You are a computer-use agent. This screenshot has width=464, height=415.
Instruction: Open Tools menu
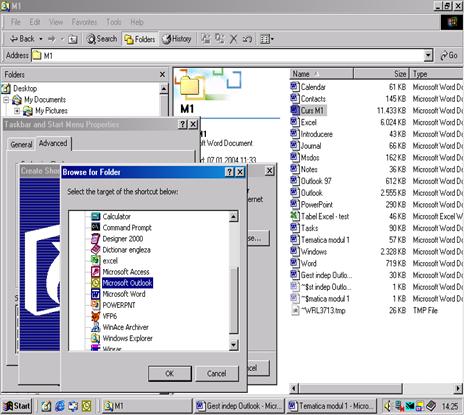(114, 22)
